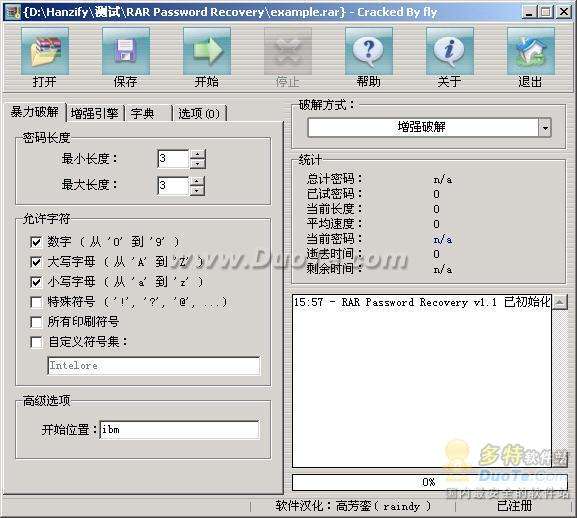Exit via 退出 house icon

(x=531, y=52)
